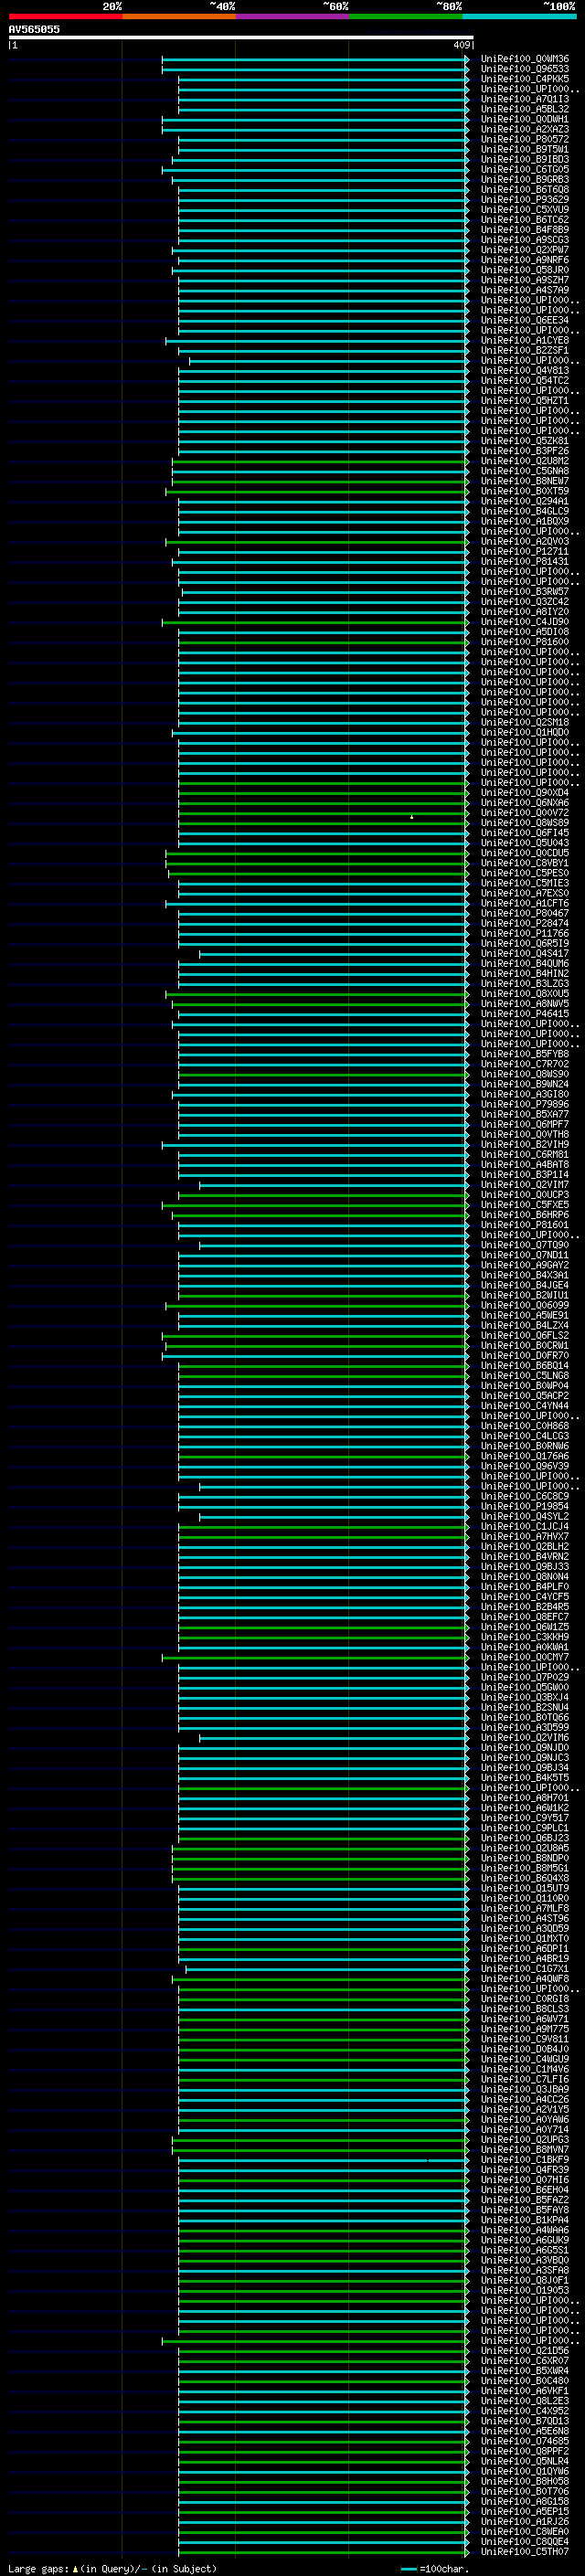Select hit label UniRef100_P46415
The height and width of the screenshot is (2576, 585).
pyautogui.click(x=525, y=1014)
